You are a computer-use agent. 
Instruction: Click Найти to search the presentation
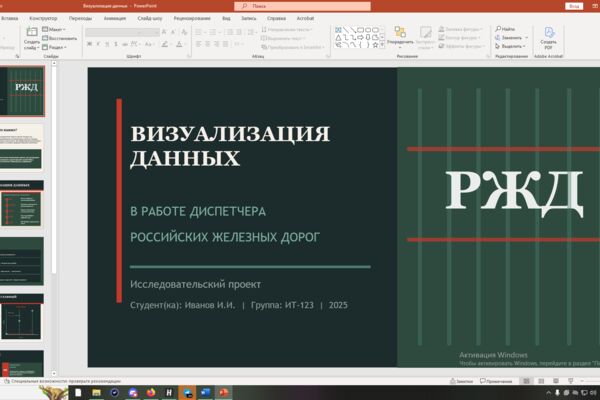tap(505, 29)
